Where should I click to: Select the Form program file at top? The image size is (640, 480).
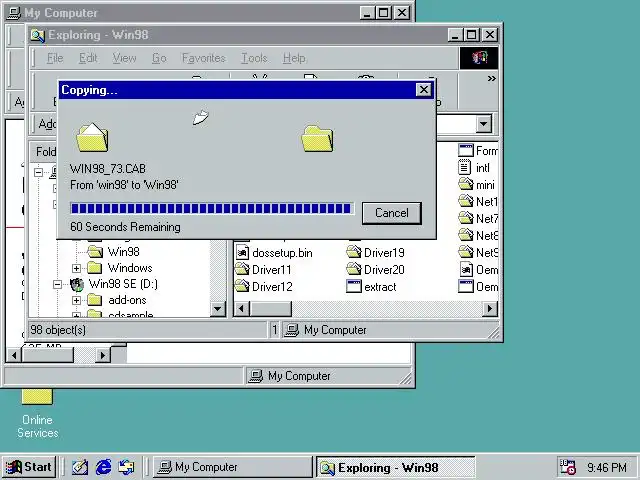pyautogui.click(x=478, y=151)
